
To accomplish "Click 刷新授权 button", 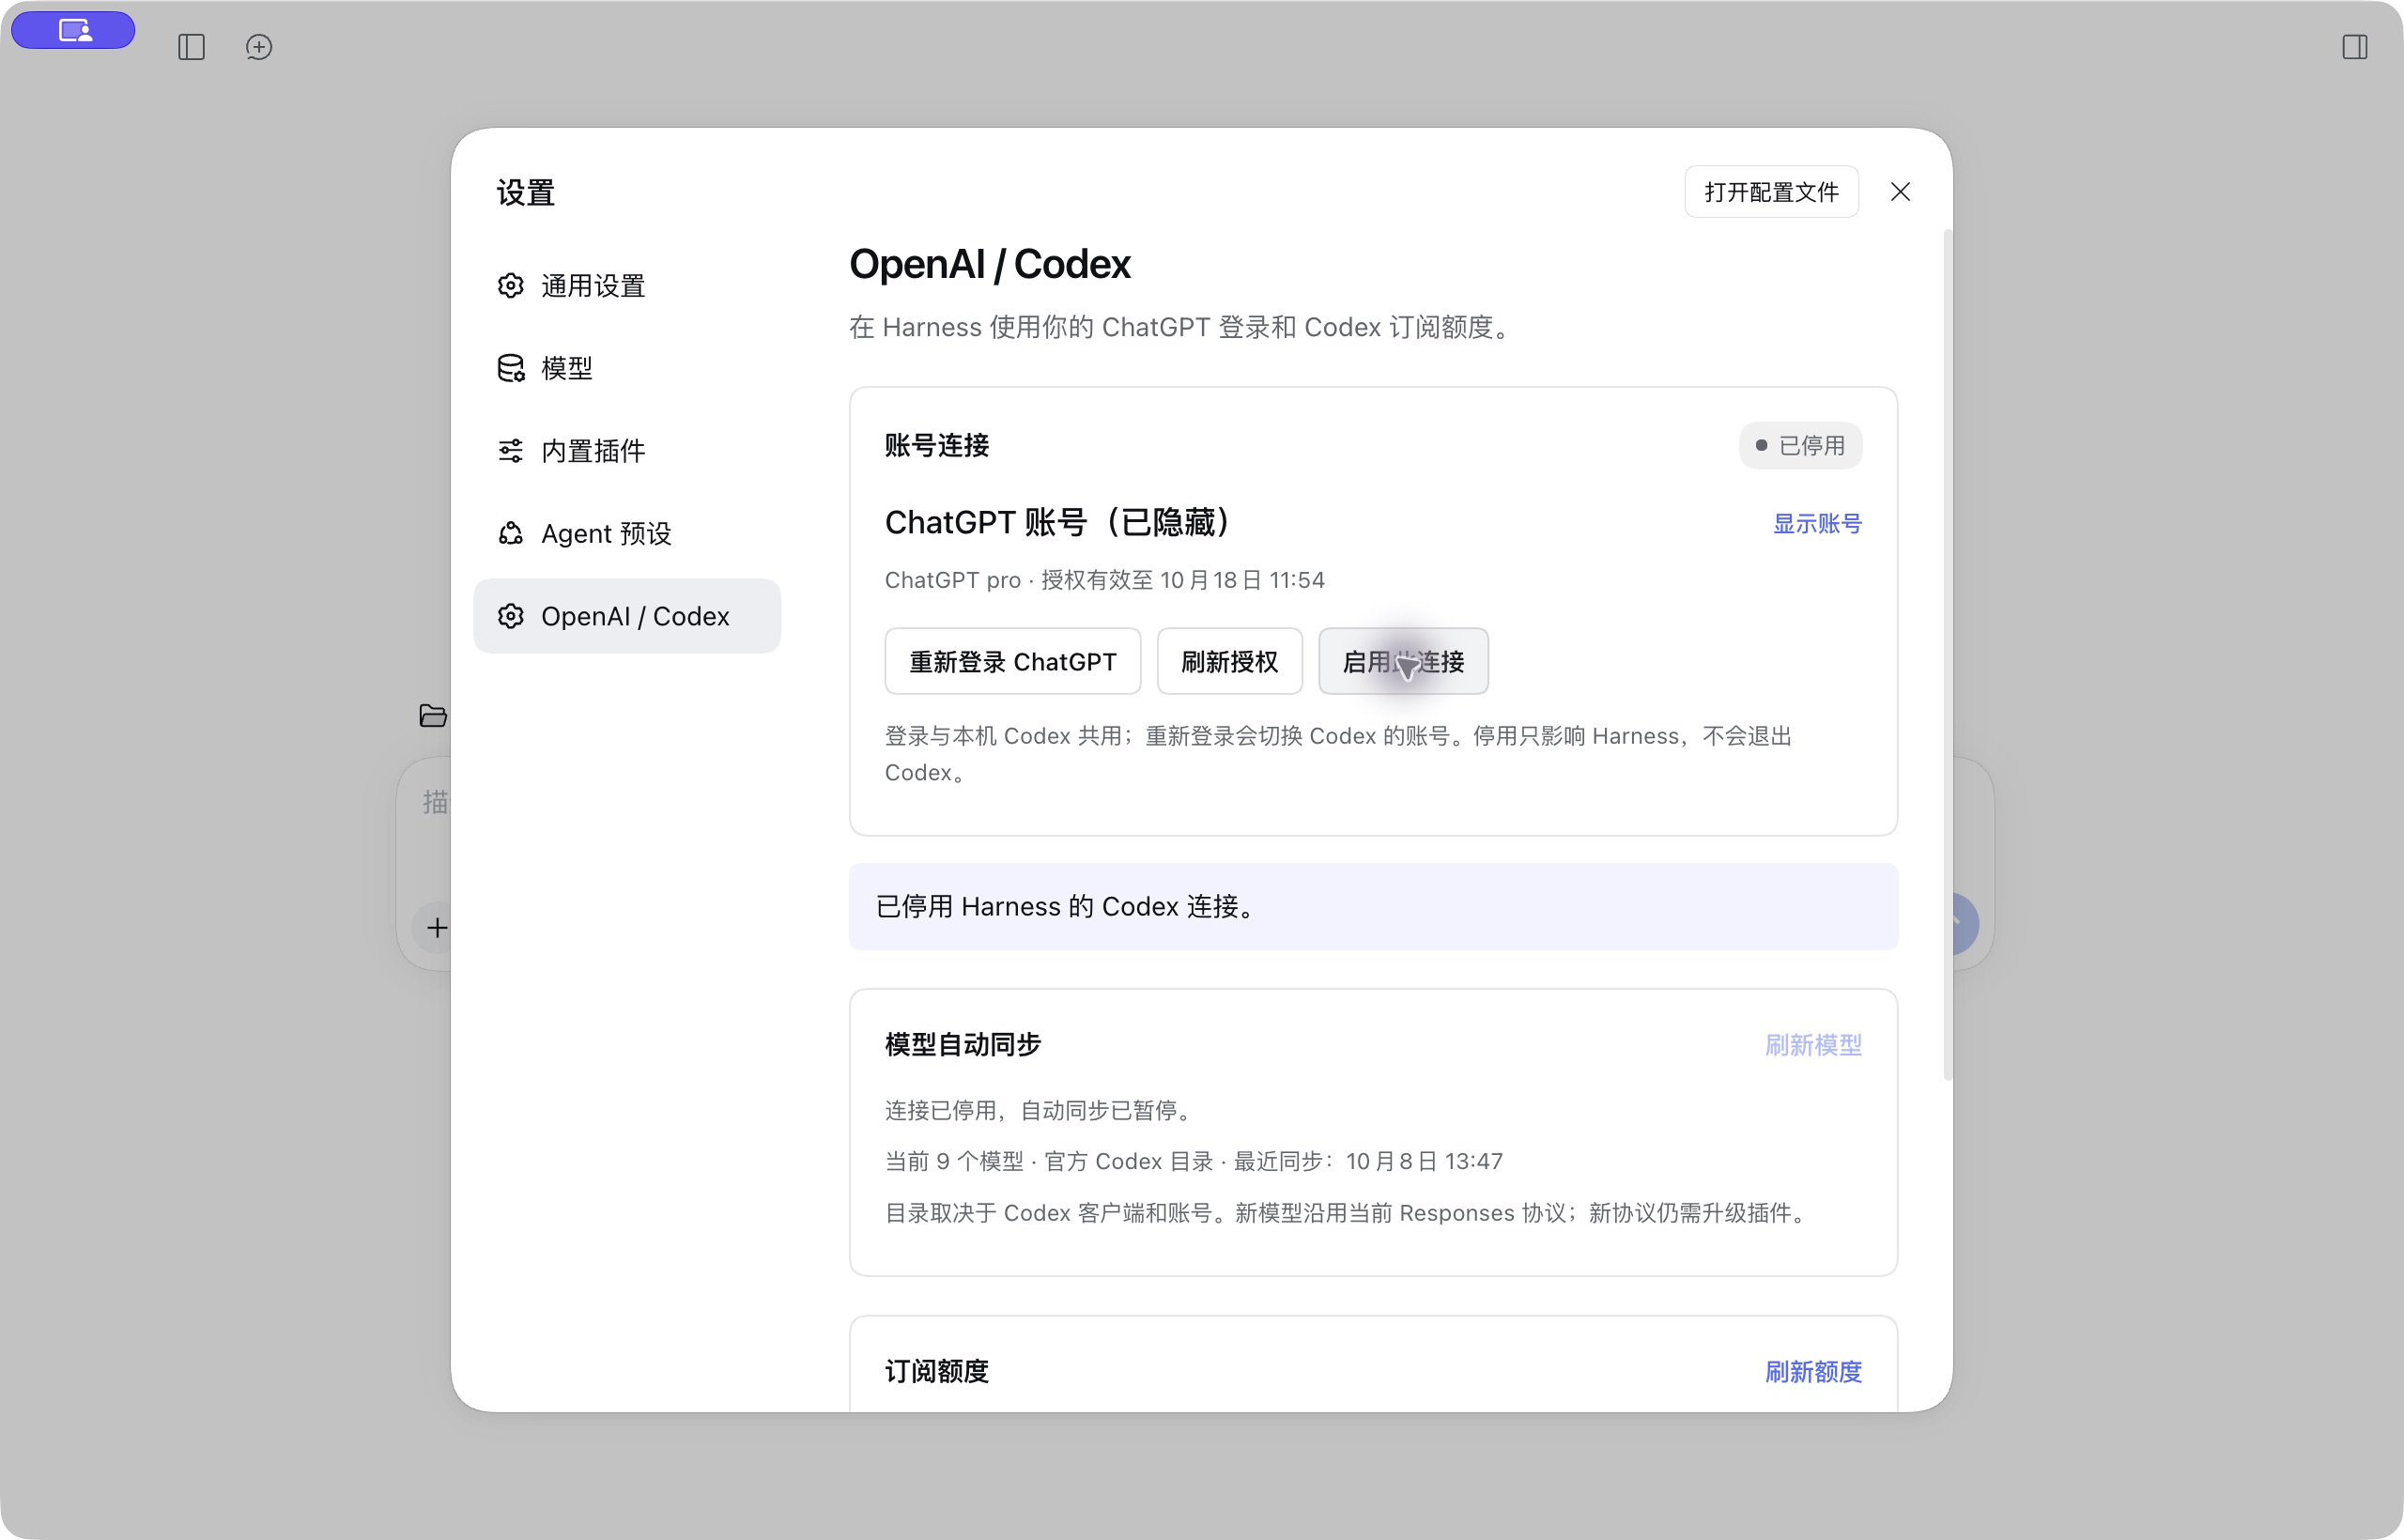I will click(1230, 661).
